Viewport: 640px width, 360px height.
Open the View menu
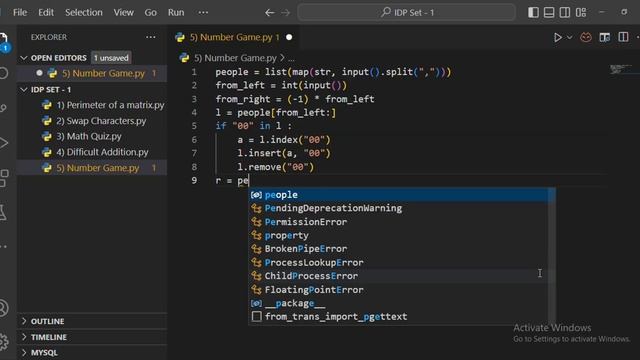[x=123, y=12]
